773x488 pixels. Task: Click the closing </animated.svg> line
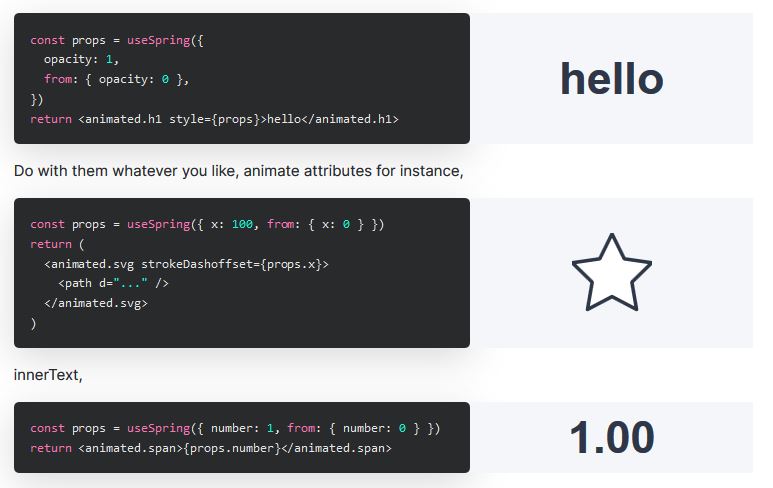(x=96, y=303)
